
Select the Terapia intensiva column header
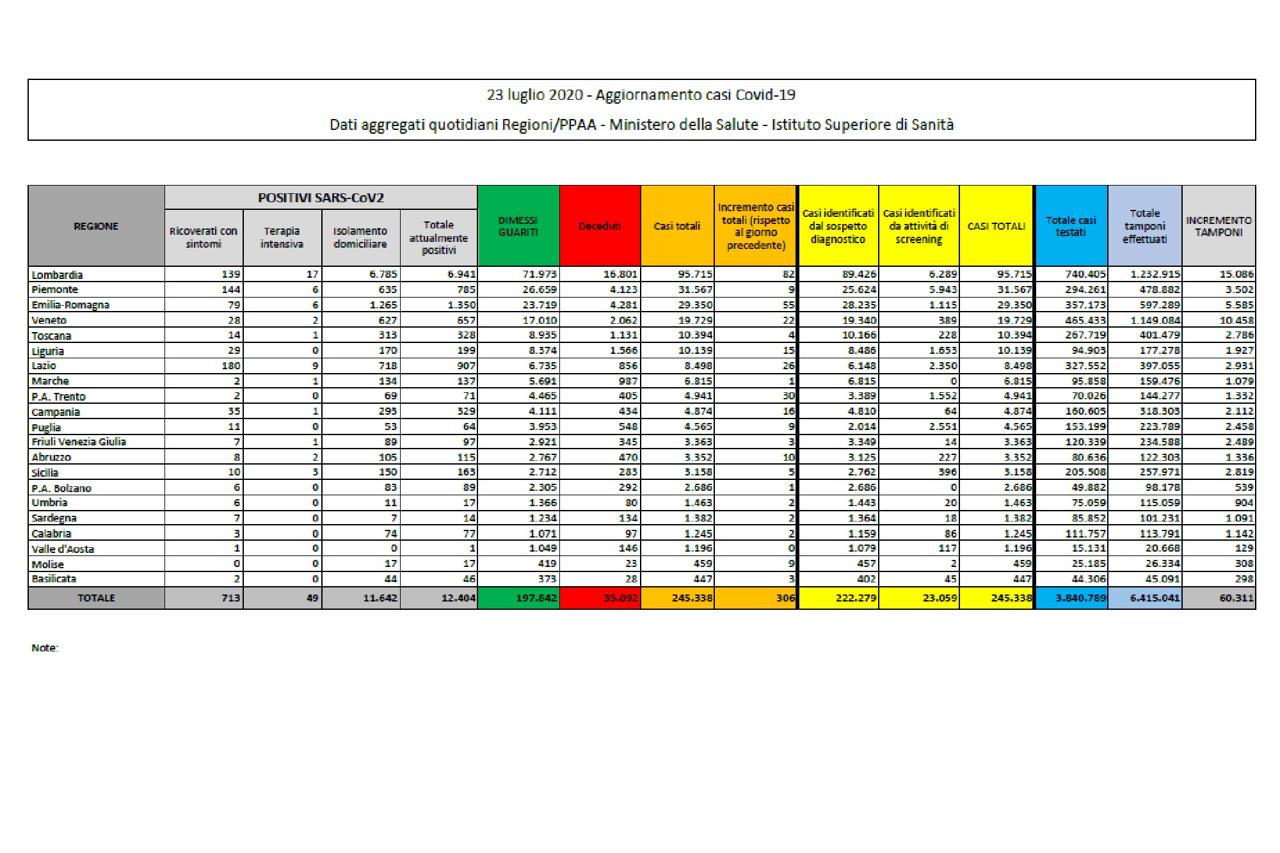(x=281, y=238)
